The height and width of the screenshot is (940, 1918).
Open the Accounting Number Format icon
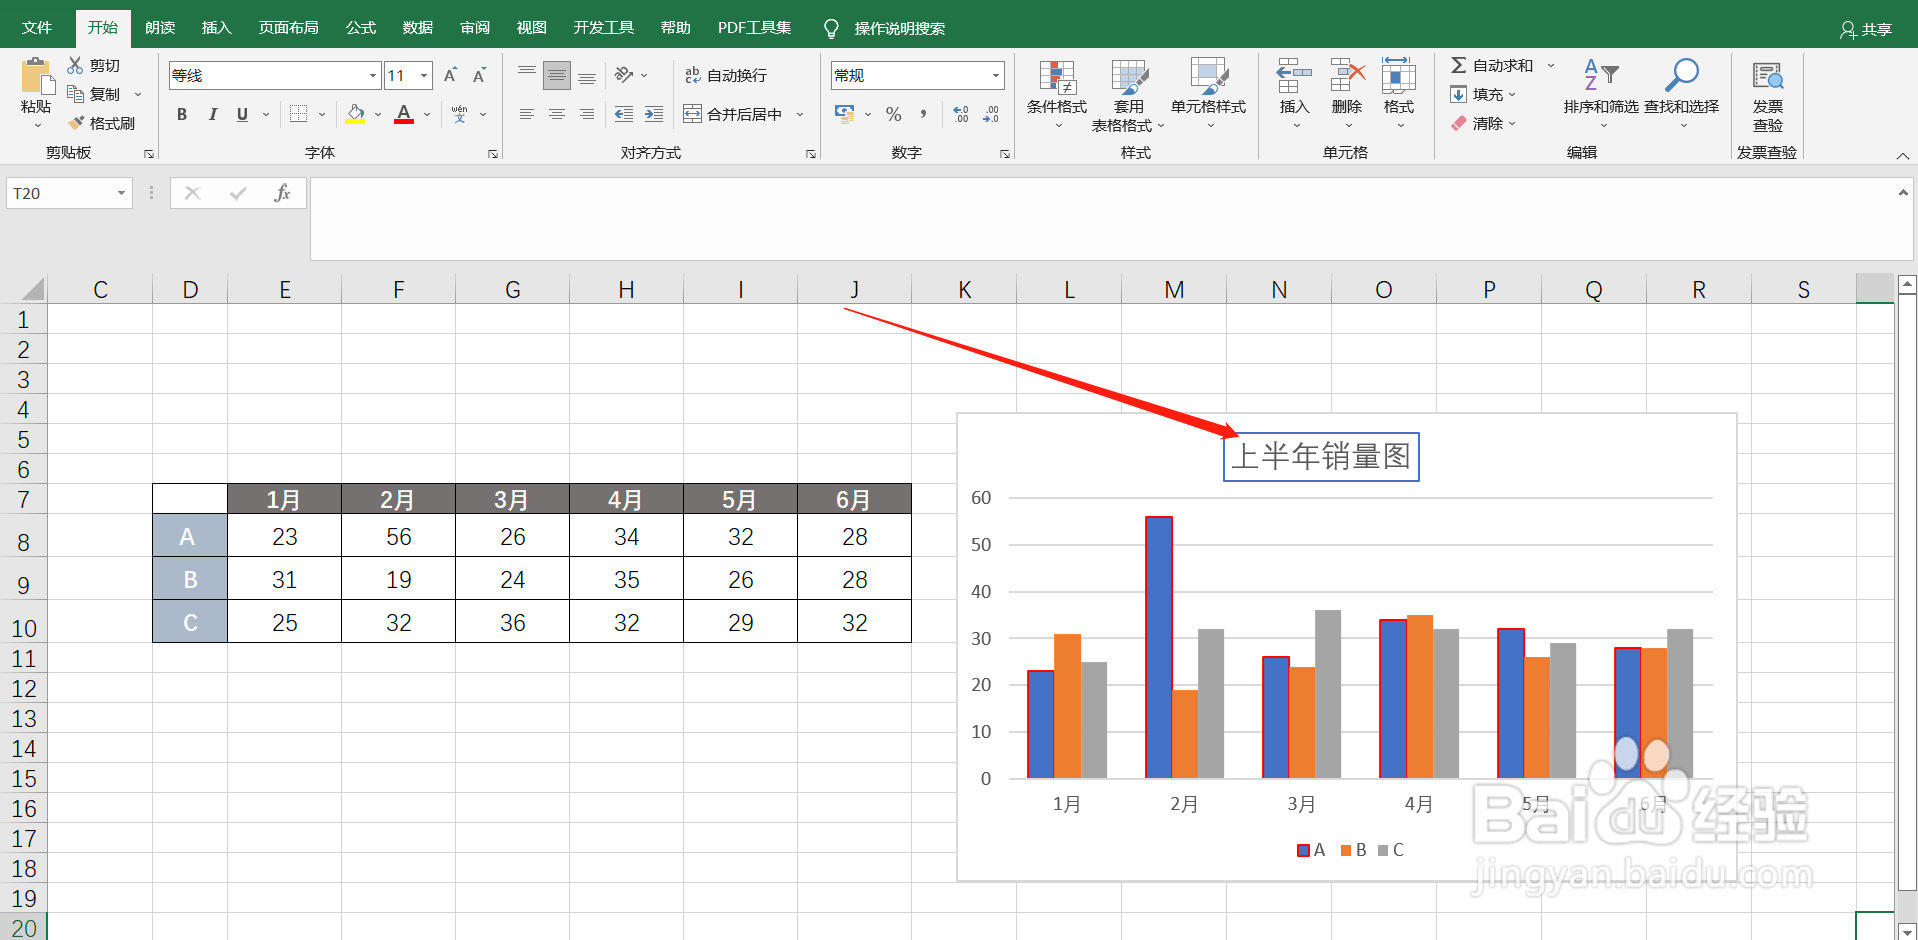coord(845,114)
